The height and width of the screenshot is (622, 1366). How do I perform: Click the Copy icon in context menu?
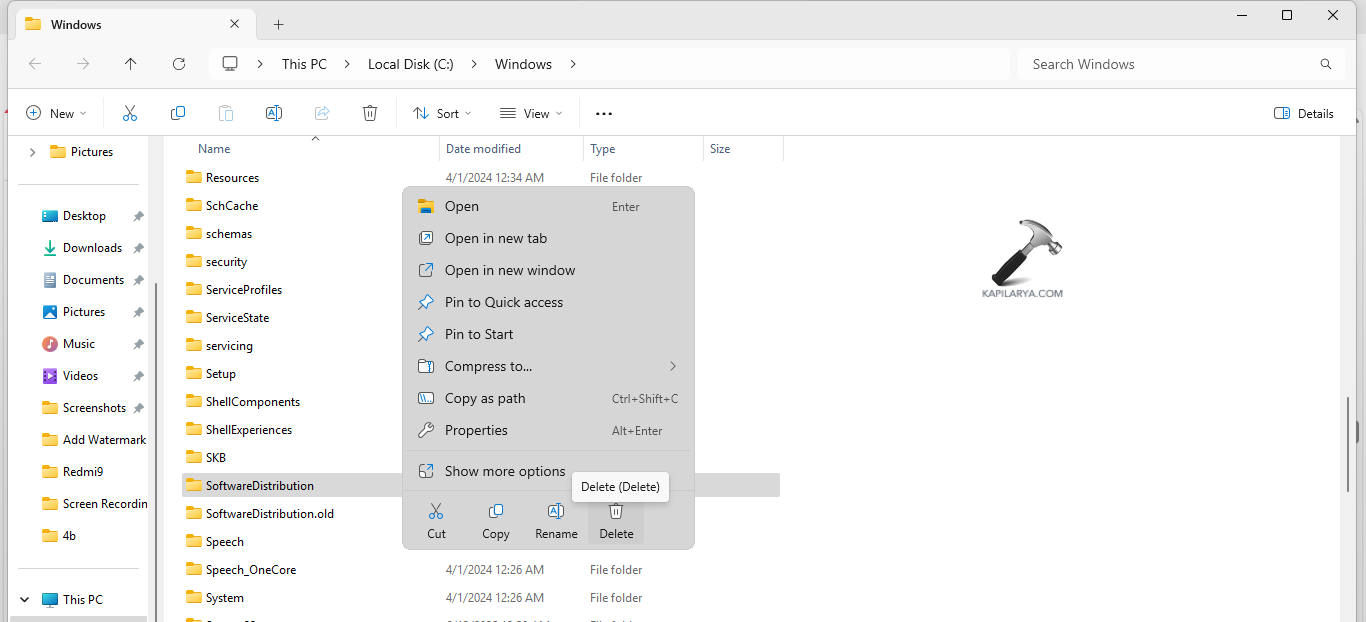pos(496,512)
